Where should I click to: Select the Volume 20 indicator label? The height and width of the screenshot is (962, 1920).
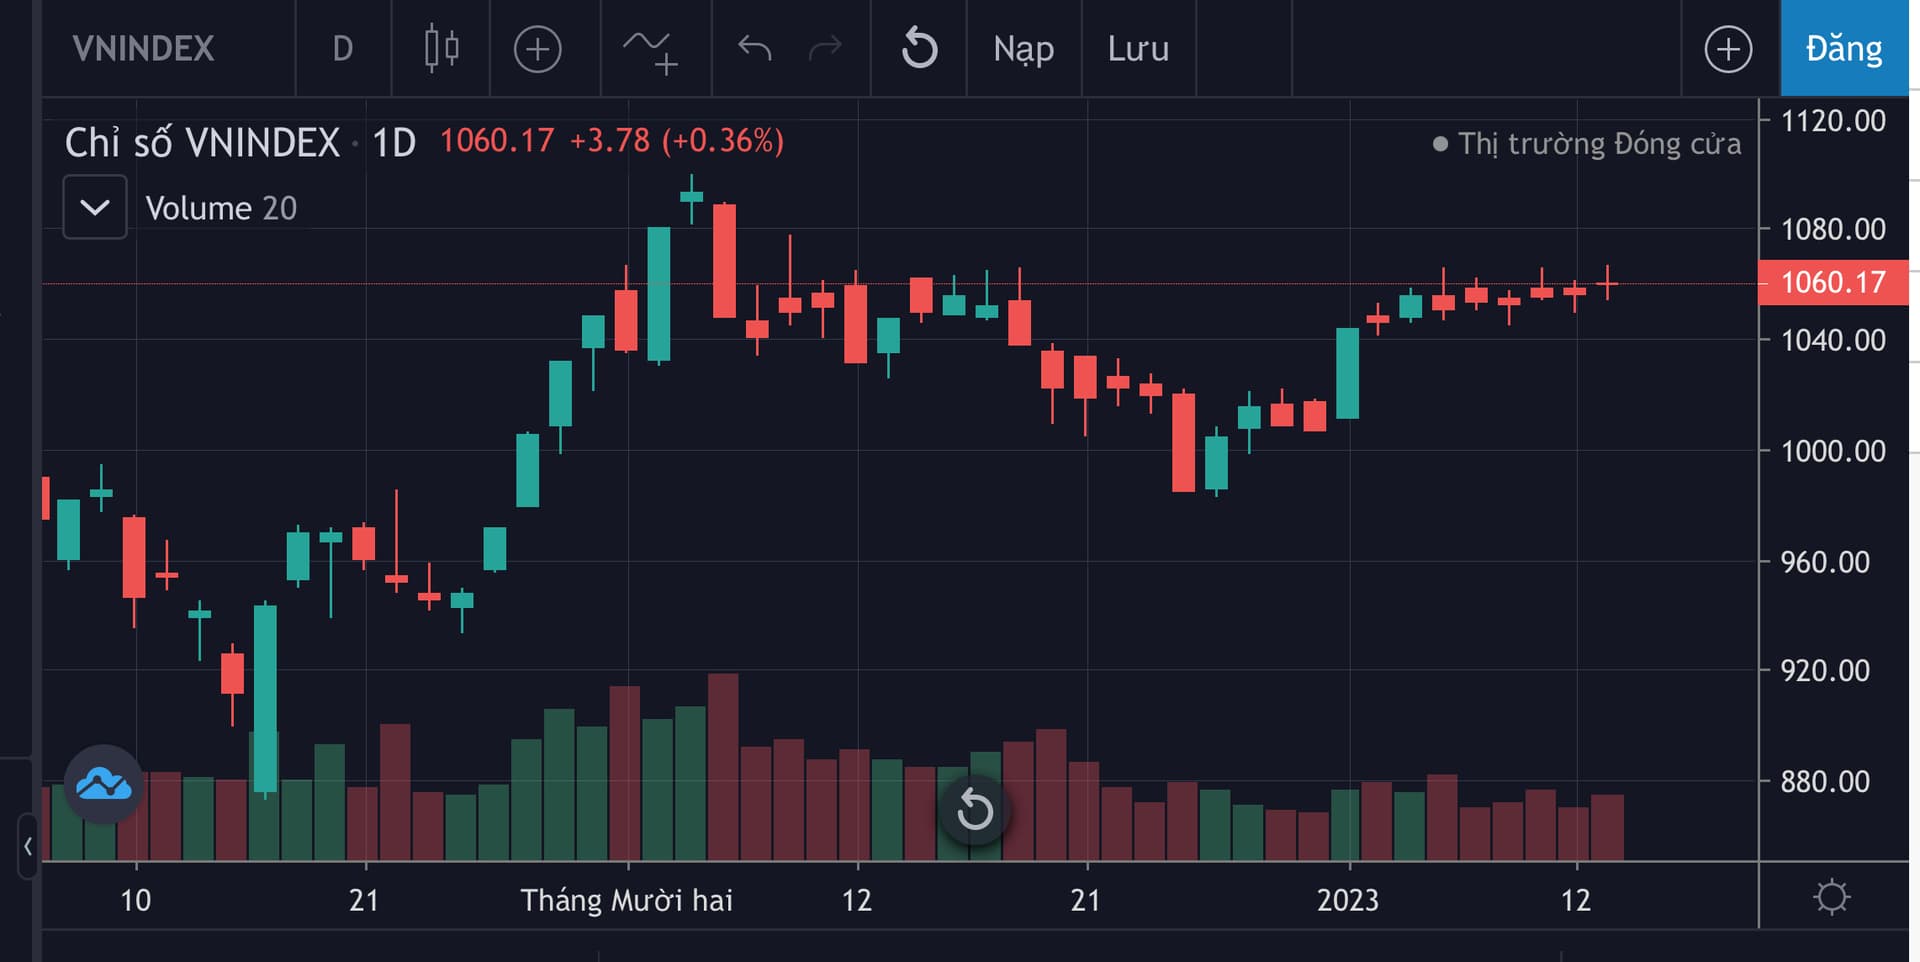221,208
